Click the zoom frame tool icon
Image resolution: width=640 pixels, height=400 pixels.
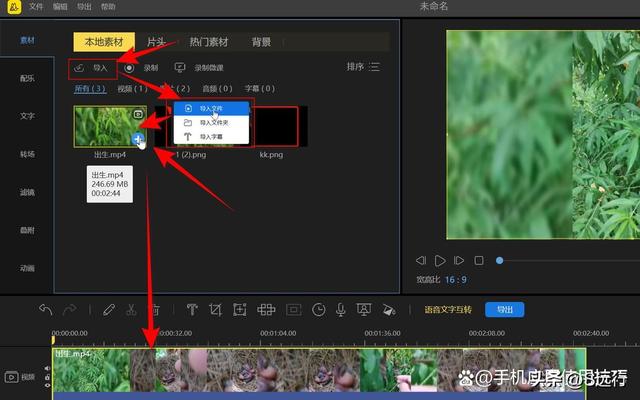pyautogui.click(x=240, y=310)
